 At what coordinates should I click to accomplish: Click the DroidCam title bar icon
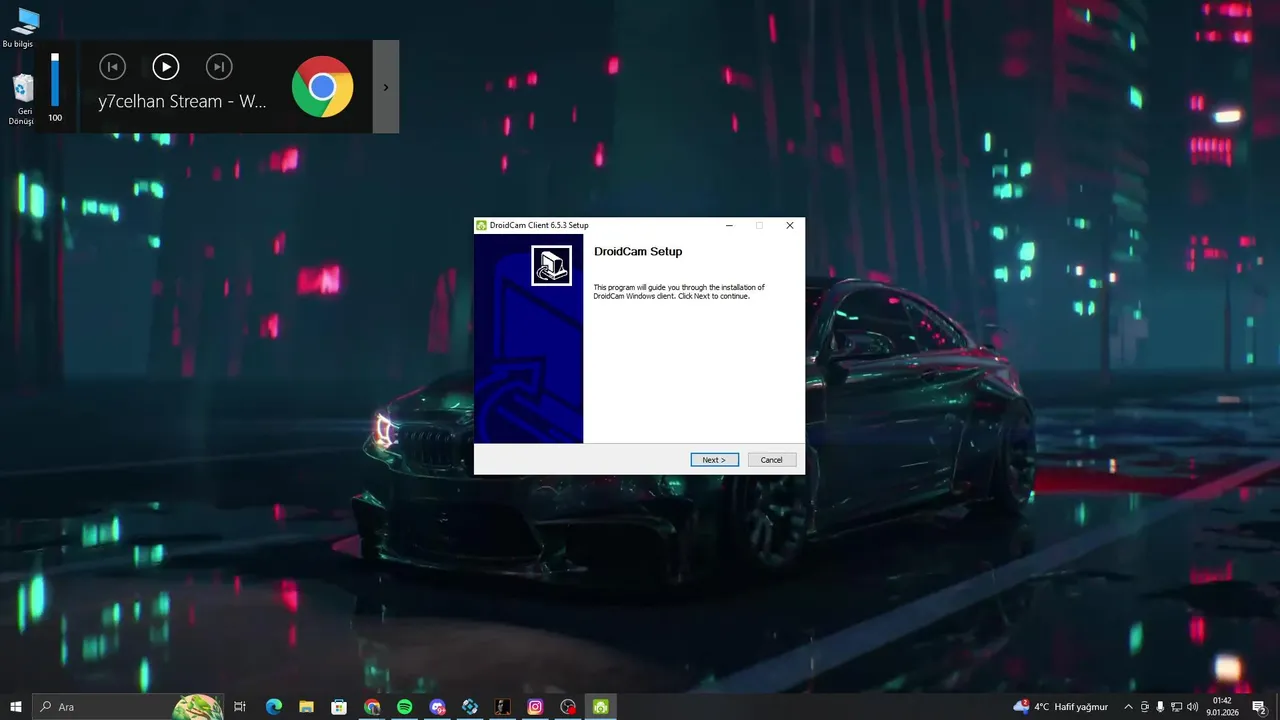tap(481, 225)
